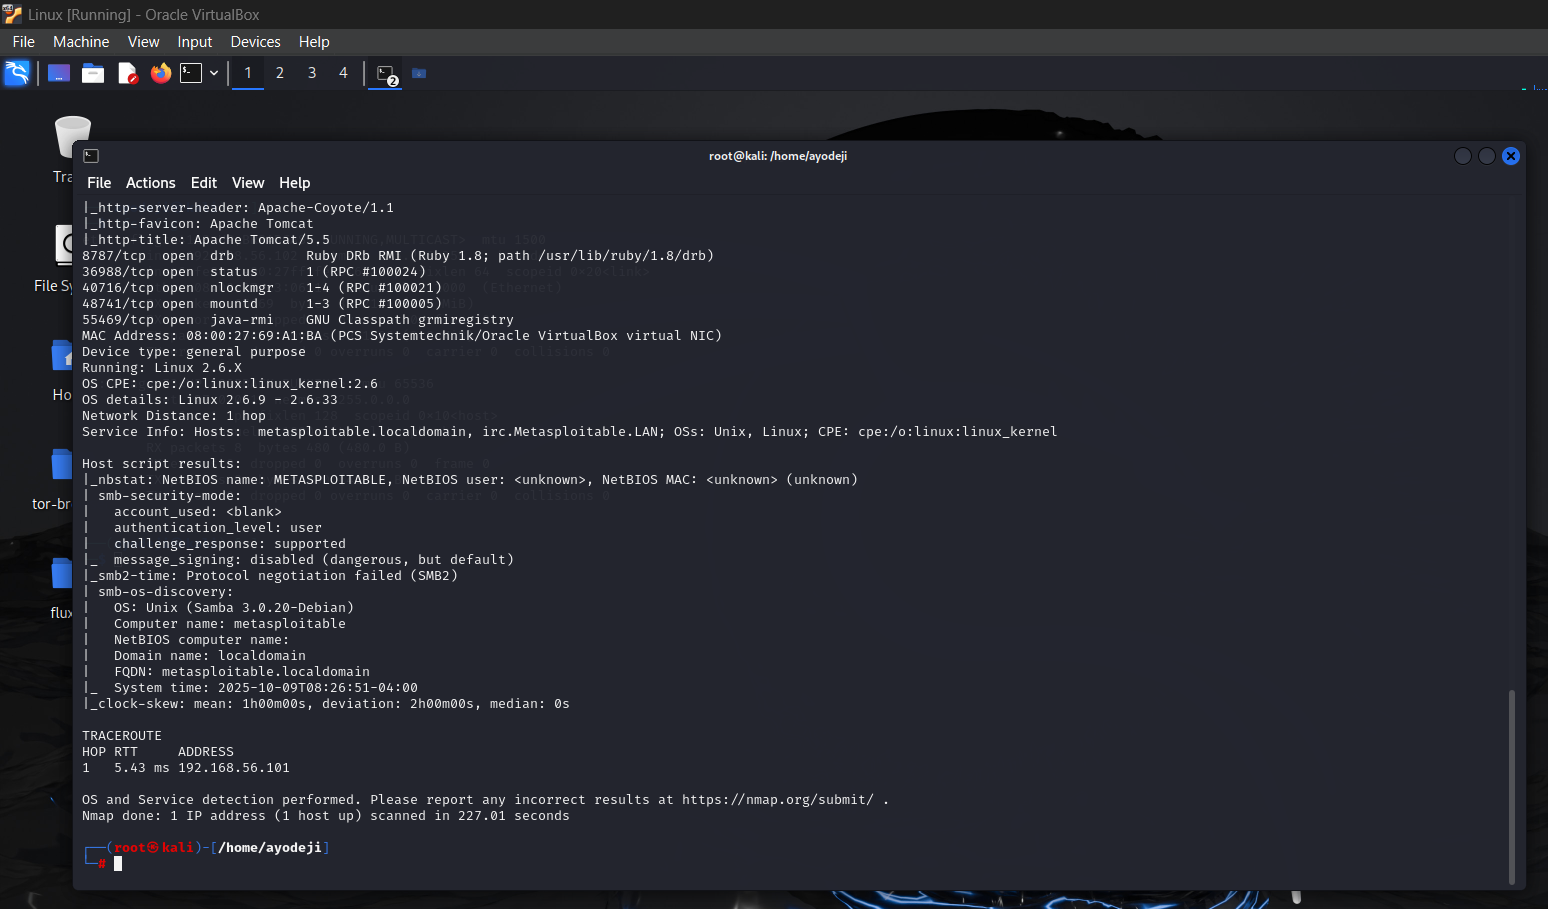
Task: Click the terminal window title bar icon
Action: point(91,156)
